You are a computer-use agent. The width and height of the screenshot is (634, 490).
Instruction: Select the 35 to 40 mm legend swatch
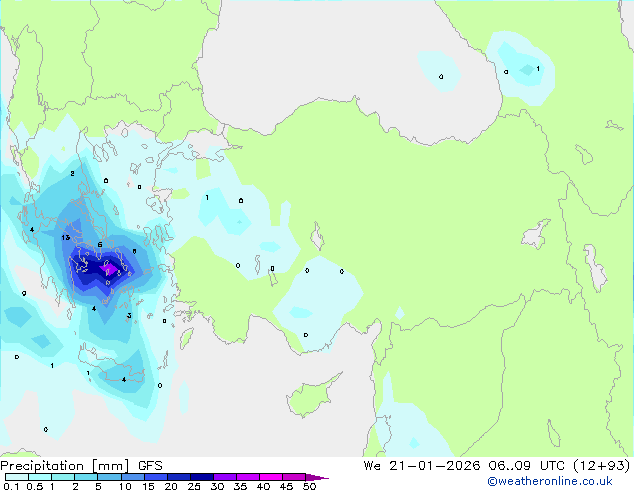coord(247,477)
